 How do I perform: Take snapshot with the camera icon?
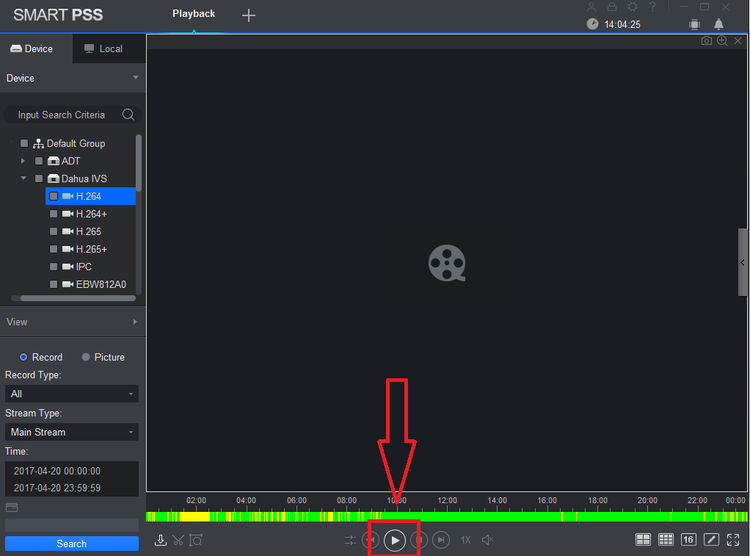[706, 41]
